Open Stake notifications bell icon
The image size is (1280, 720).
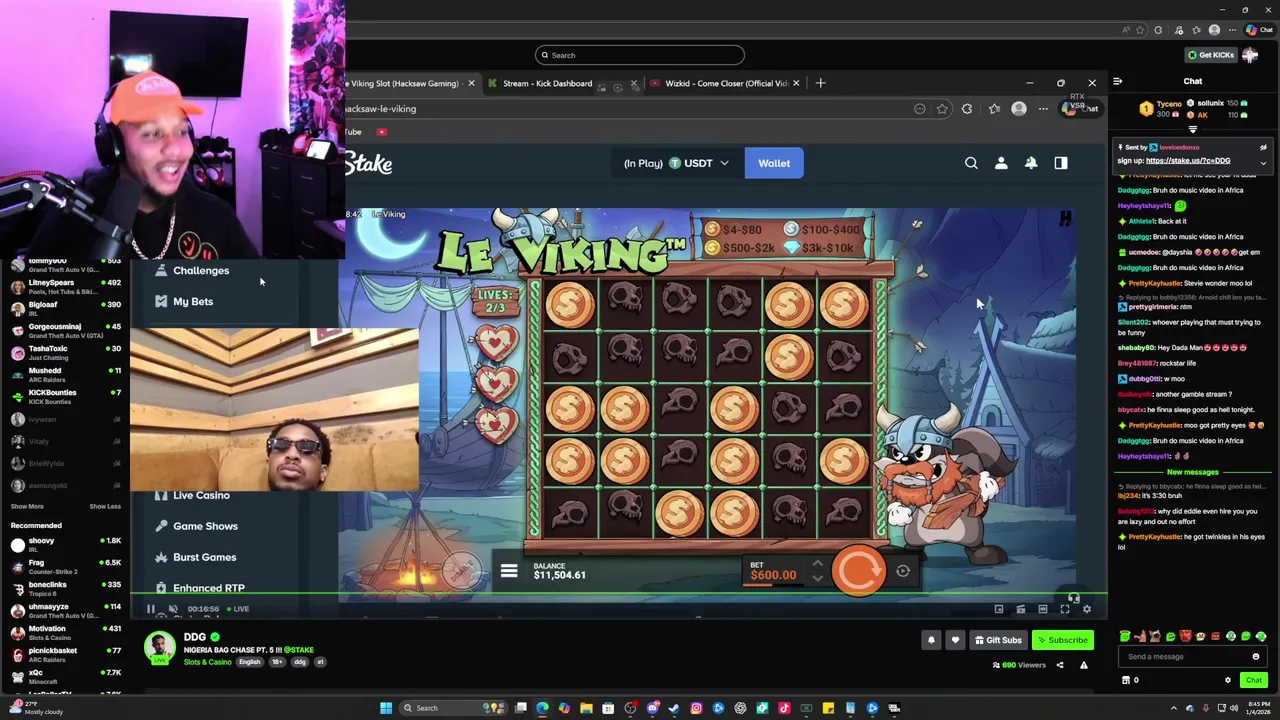coord(1031,163)
